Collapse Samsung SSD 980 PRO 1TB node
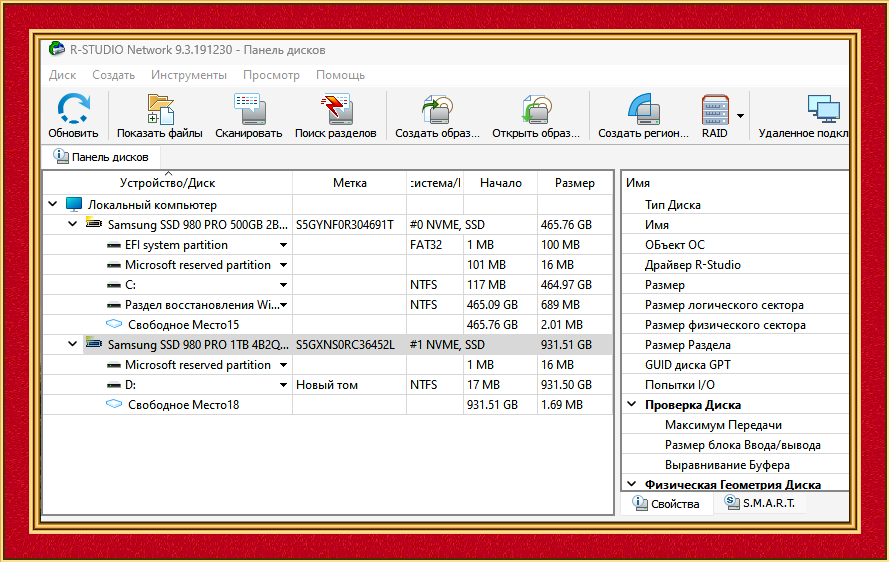Image resolution: width=889 pixels, height=562 pixels. [73, 344]
